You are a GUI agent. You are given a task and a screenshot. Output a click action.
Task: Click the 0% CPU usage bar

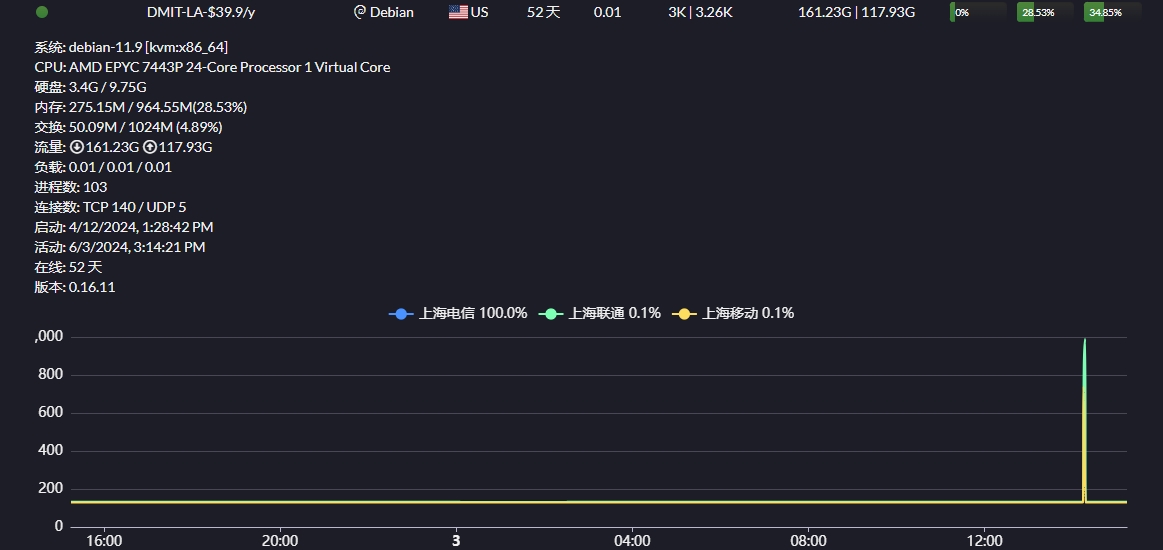(x=978, y=12)
